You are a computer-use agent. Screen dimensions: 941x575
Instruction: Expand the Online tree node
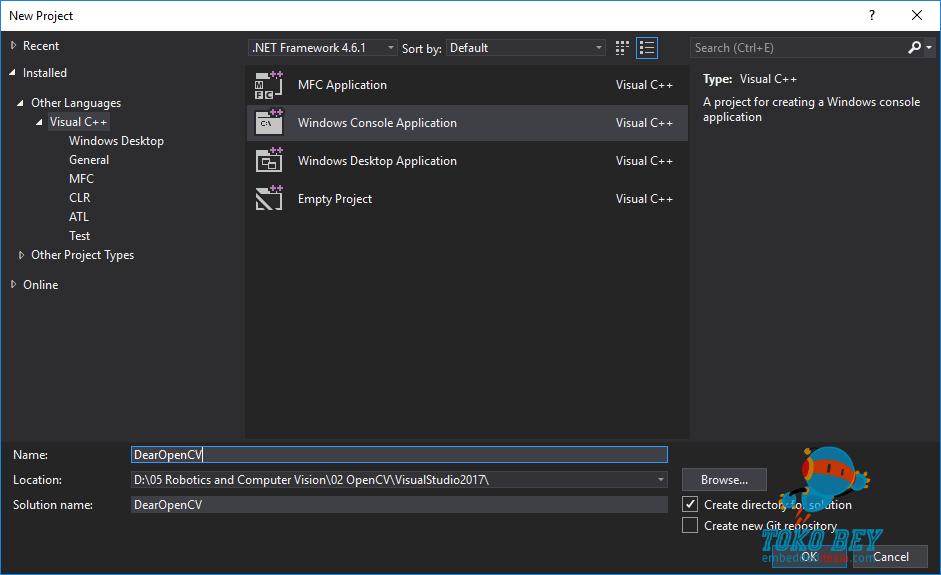[13, 284]
